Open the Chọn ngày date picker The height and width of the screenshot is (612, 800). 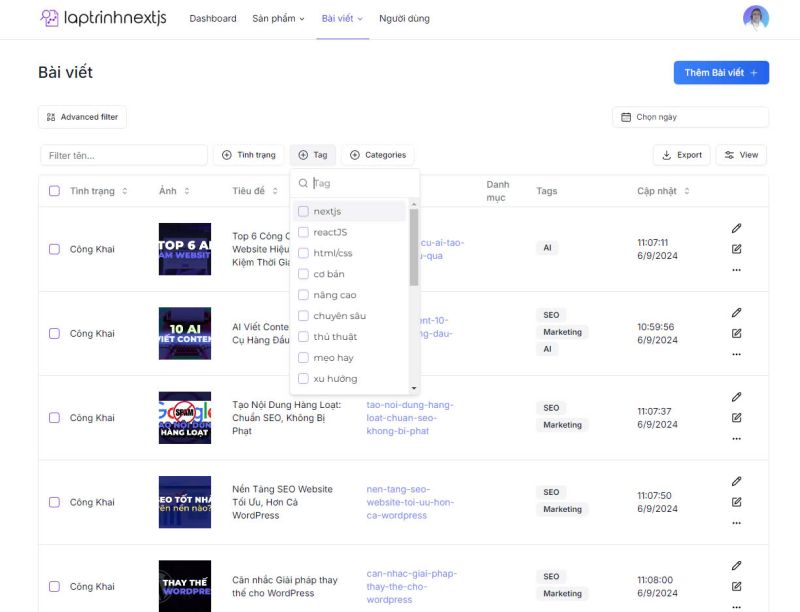coord(690,117)
